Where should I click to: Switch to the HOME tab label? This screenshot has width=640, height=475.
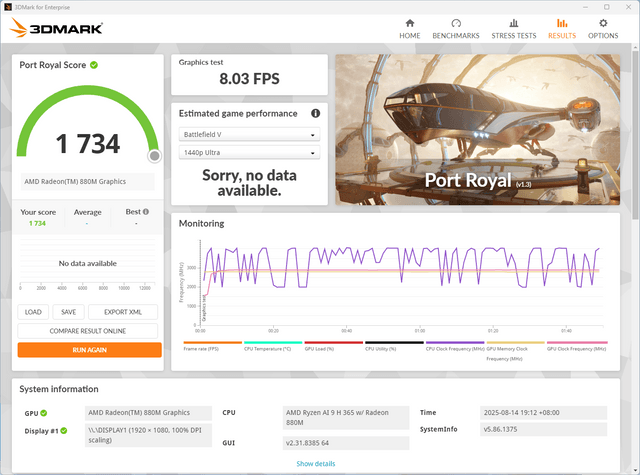click(x=410, y=36)
